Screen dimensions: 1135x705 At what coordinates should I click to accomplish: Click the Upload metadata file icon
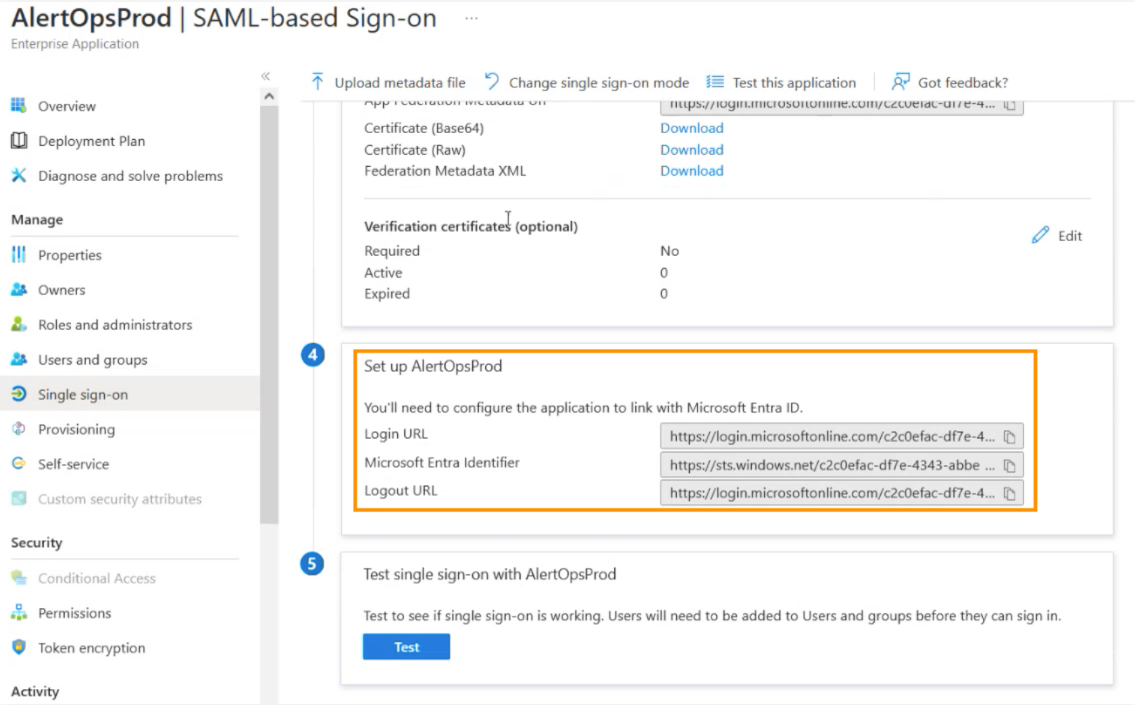[318, 82]
